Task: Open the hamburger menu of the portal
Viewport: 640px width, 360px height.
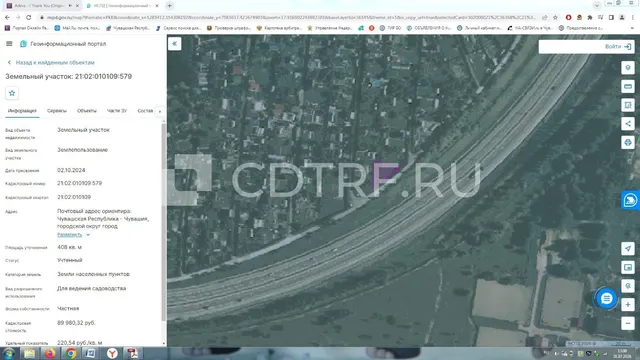Action: point(9,44)
